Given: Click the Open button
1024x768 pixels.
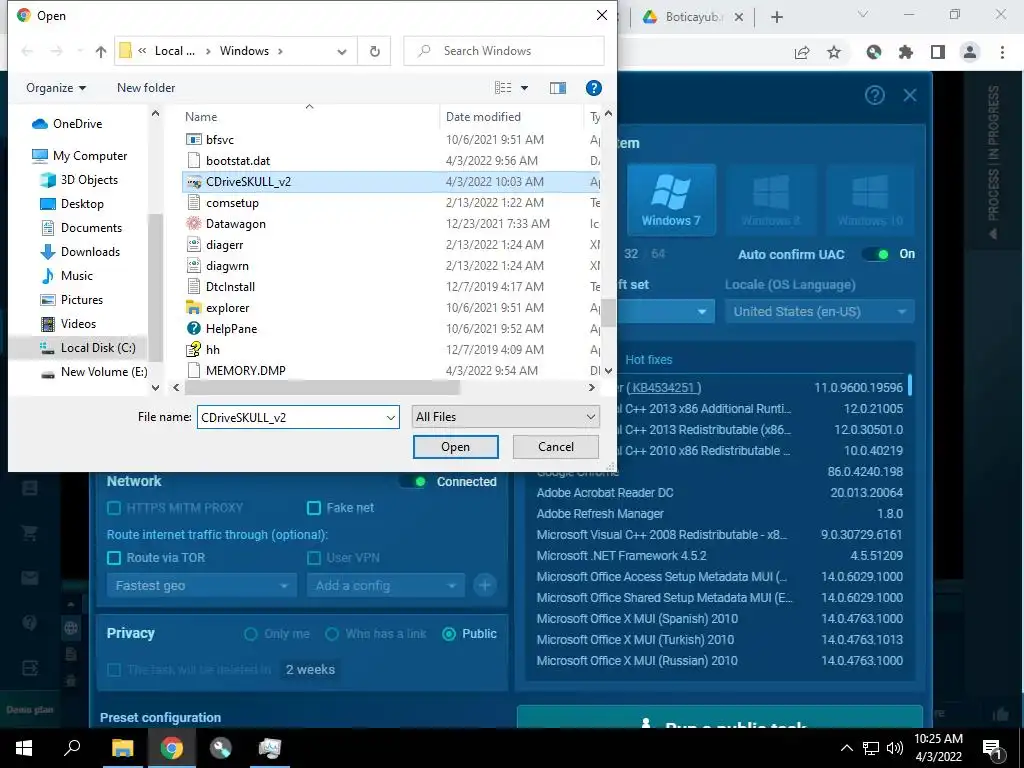Looking at the screenshot, I should (455, 447).
